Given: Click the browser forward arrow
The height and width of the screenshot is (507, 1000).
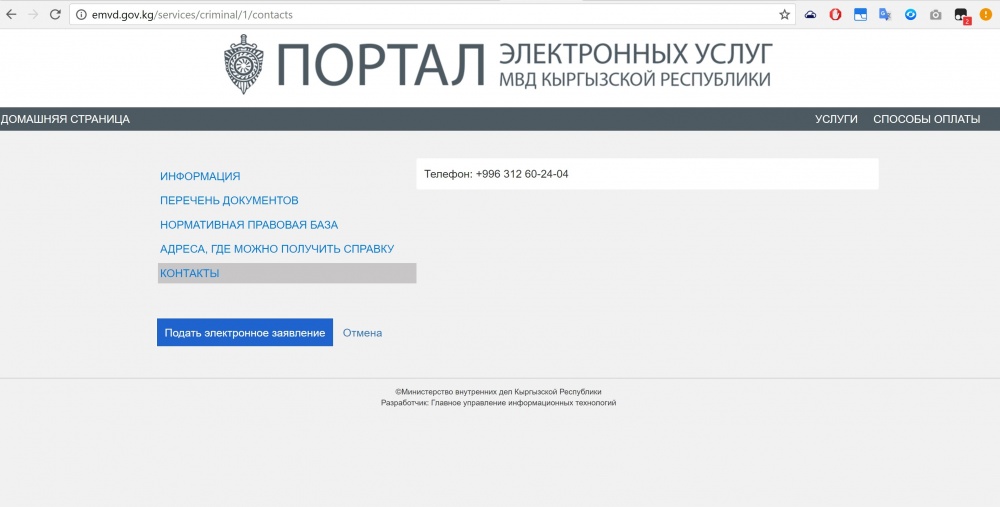Looking at the screenshot, I should 33,15.
